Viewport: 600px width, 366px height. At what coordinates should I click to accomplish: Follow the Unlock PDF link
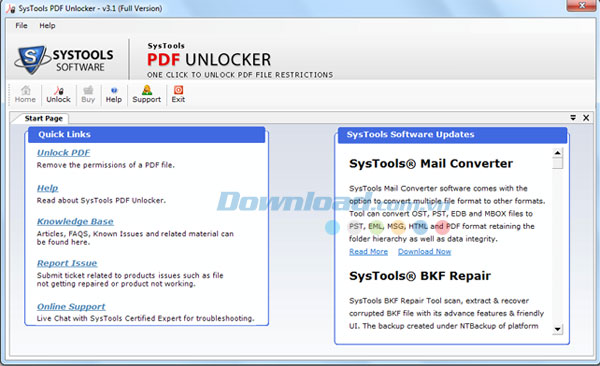(63, 152)
